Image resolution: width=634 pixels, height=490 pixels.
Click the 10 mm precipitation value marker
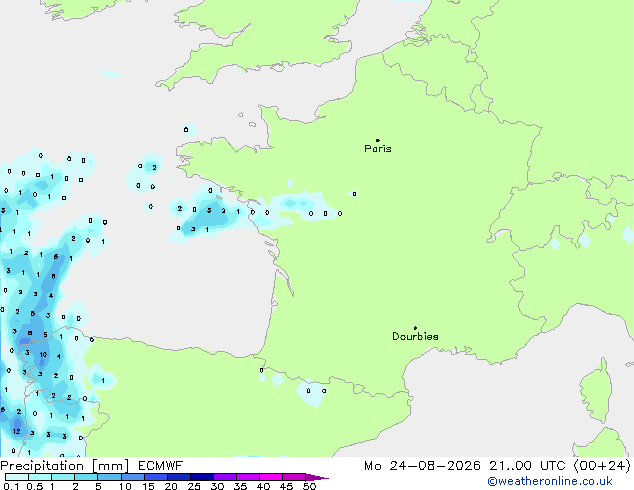pos(43,355)
